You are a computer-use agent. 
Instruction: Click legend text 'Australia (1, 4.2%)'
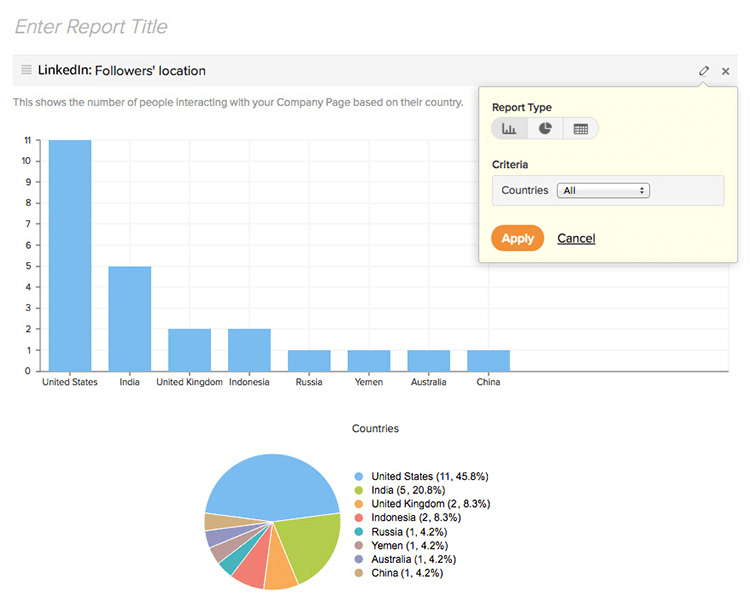click(414, 559)
